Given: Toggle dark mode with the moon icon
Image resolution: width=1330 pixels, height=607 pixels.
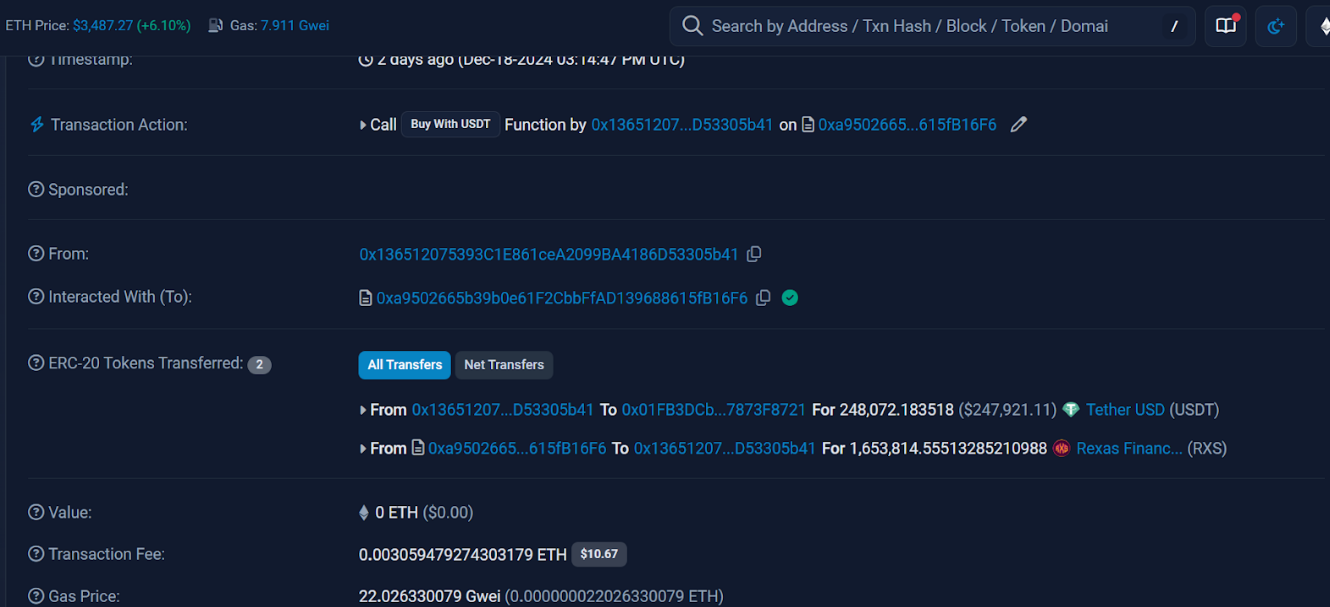Looking at the screenshot, I should click(x=1276, y=26).
